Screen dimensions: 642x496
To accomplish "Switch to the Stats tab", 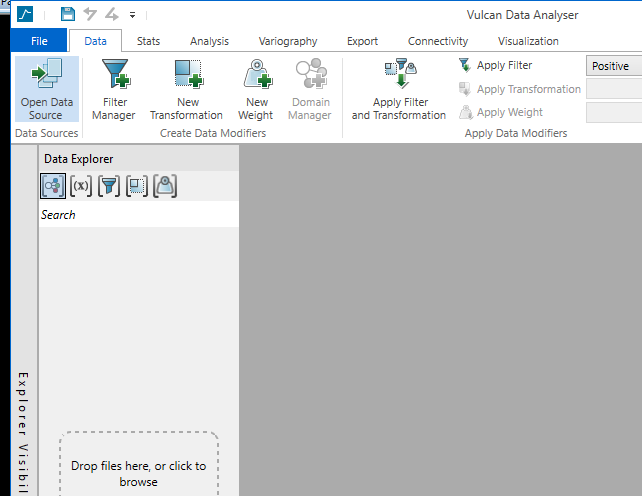I will tap(148, 41).
